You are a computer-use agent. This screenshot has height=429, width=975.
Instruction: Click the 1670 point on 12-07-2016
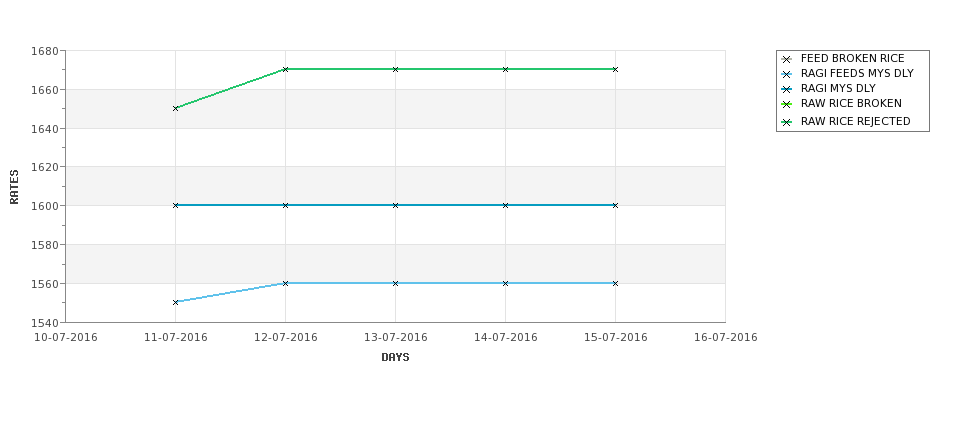(x=285, y=69)
